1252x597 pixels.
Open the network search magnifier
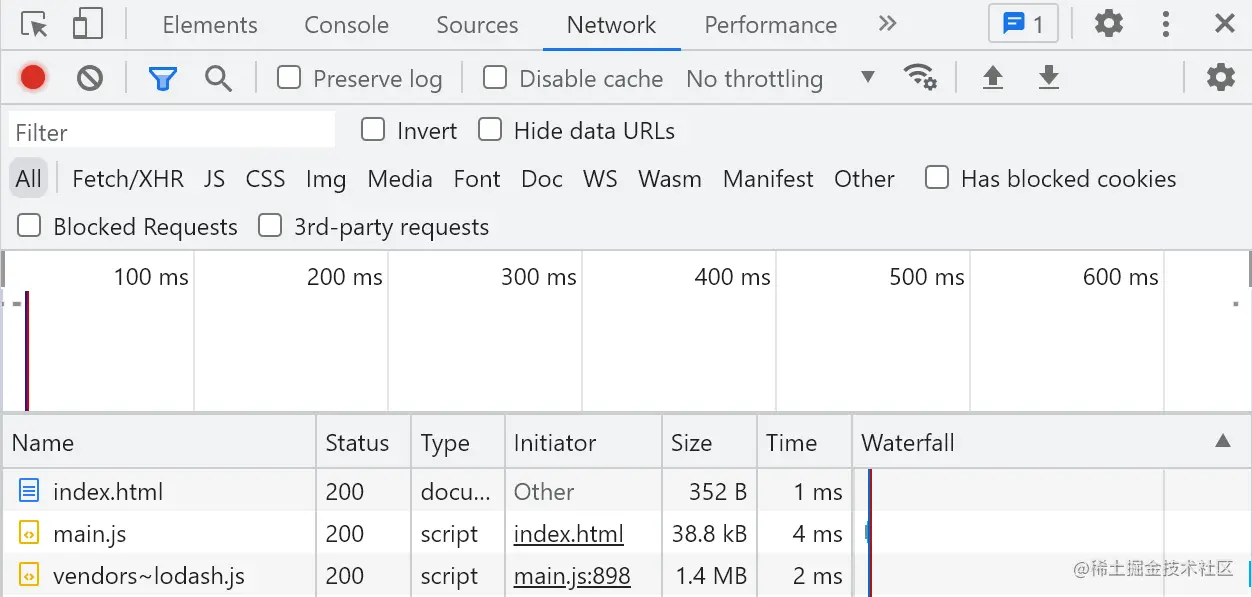[x=218, y=78]
